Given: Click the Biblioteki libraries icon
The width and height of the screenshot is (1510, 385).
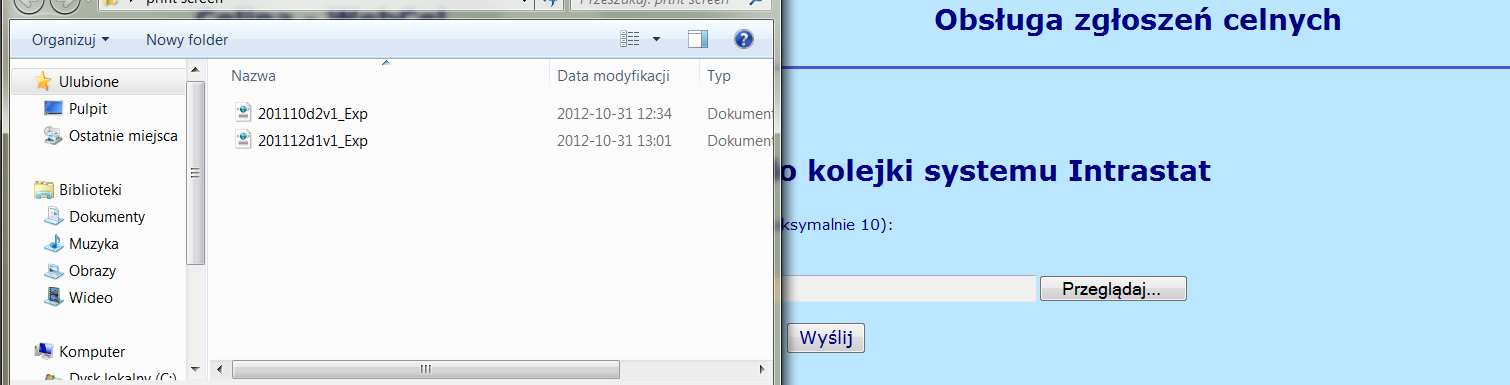Looking at the screenshot, I should click(x=43, y=190).
